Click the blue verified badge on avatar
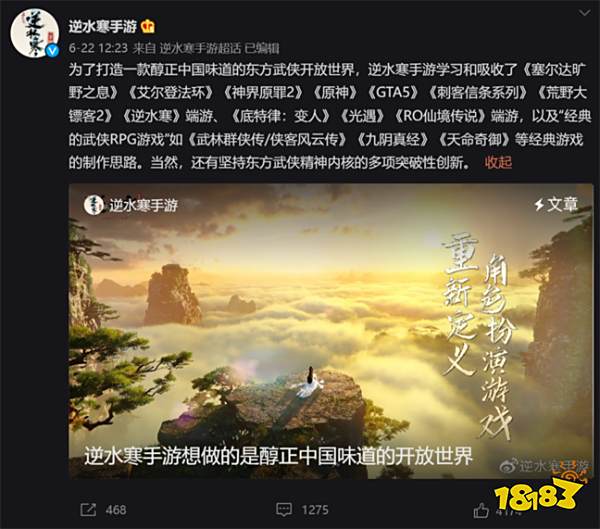600x529 pixels. coord(52,51)
